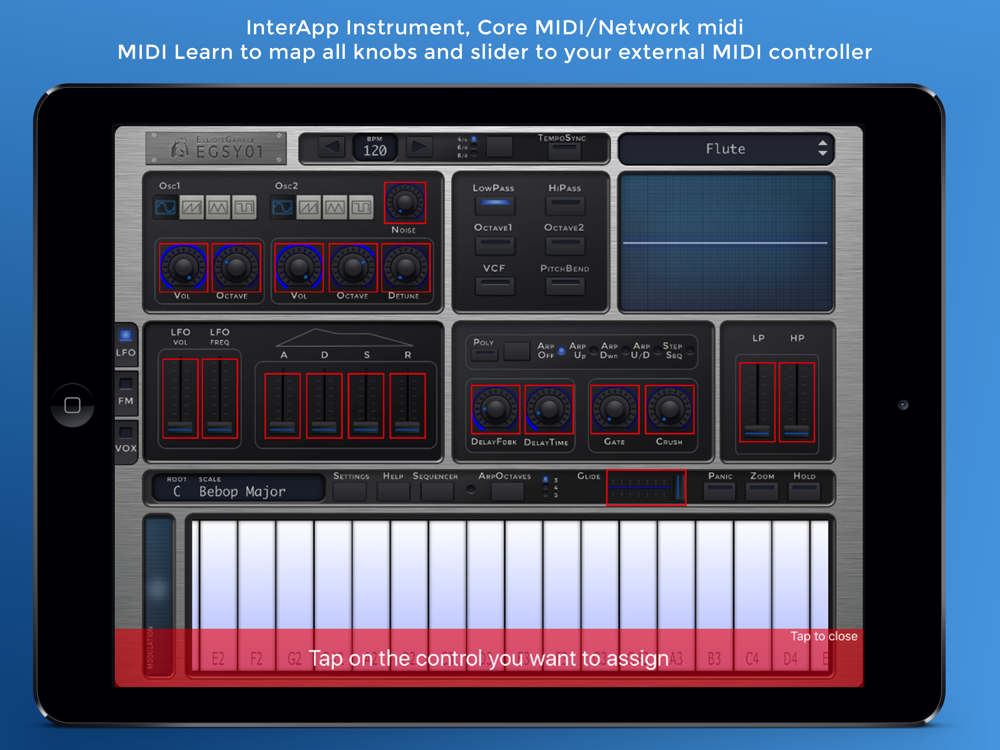Viewport: 1000px width, 750px height.
Task: Decrease BPM with left arrow
Action: (331, 147)
